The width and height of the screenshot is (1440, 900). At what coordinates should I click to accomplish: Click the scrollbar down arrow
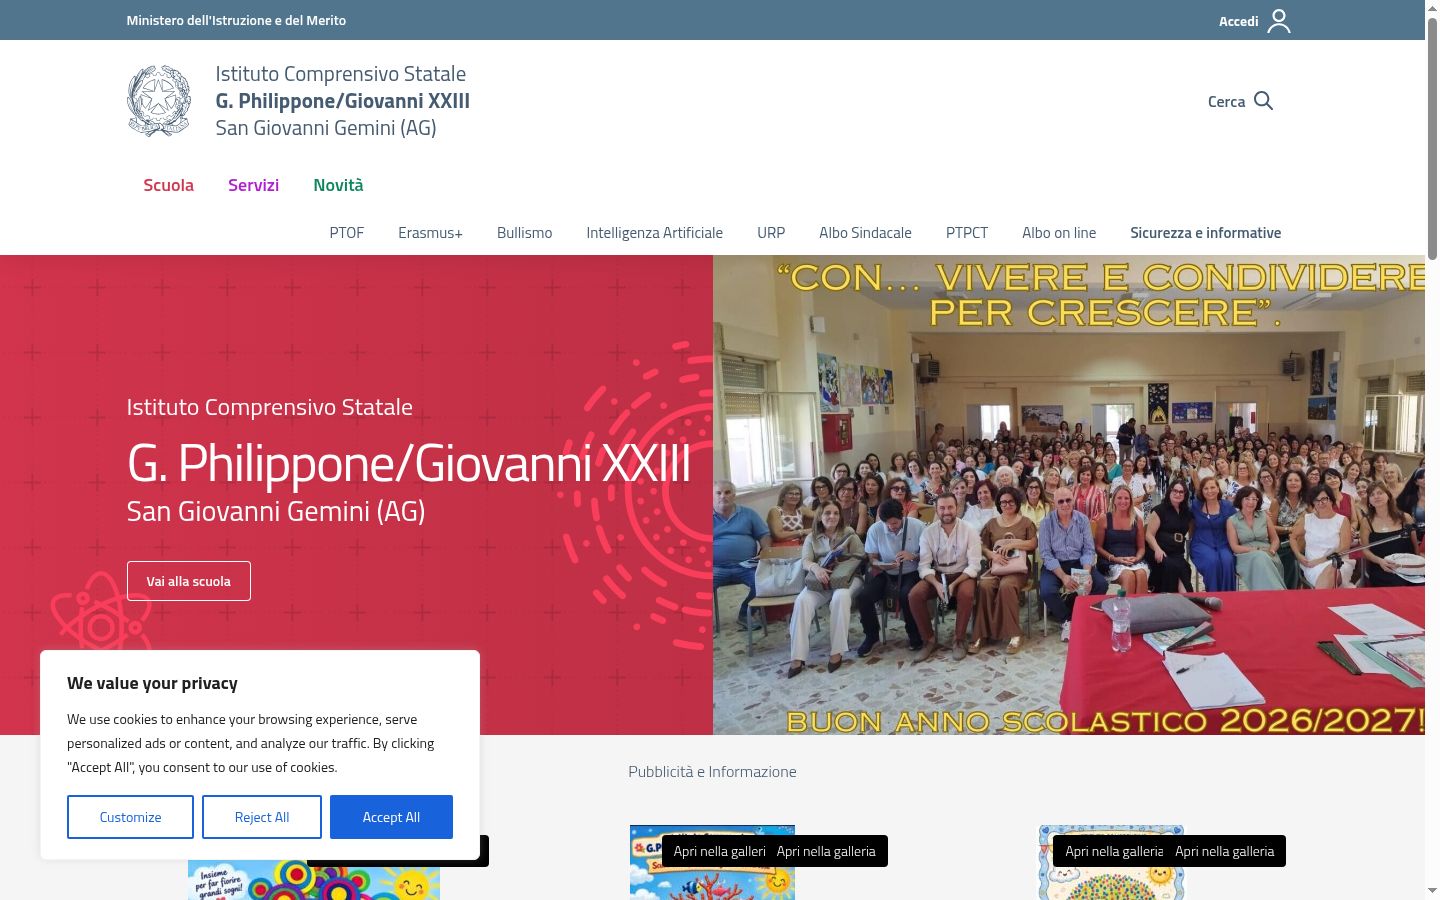[x=1432, y=891]
